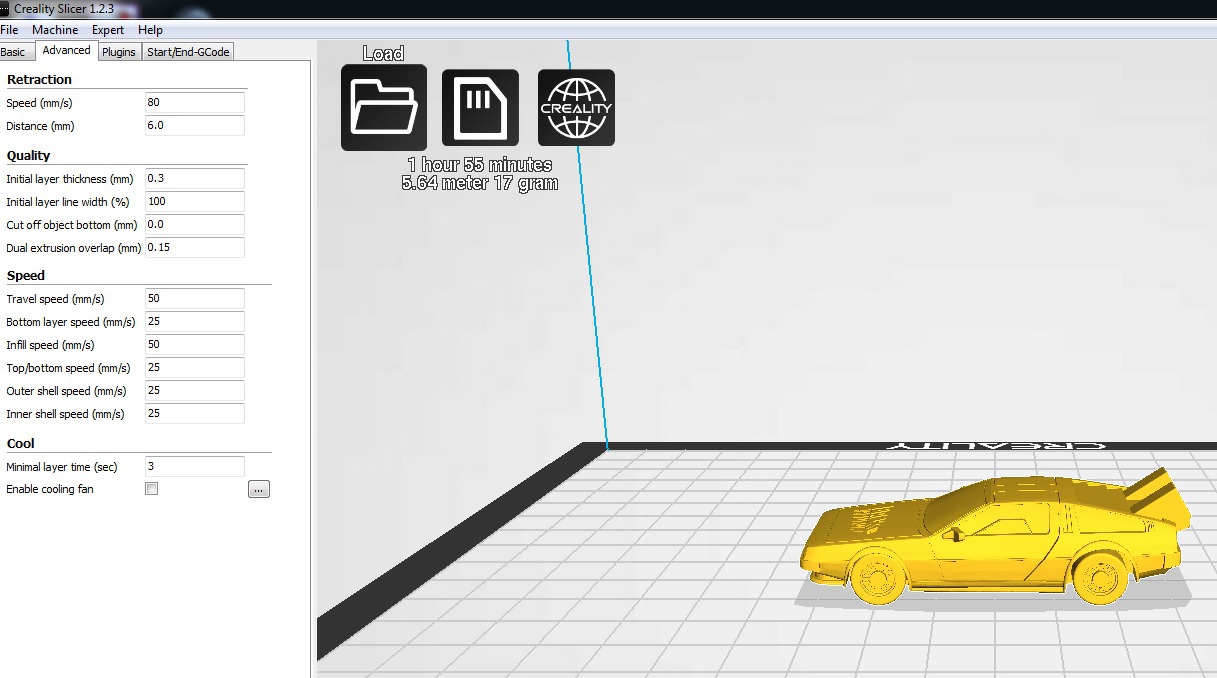The height and width of the screenshot is (678, 1217).
Task: Open the Creality website globe icon
Action: (x=576, y=108)
